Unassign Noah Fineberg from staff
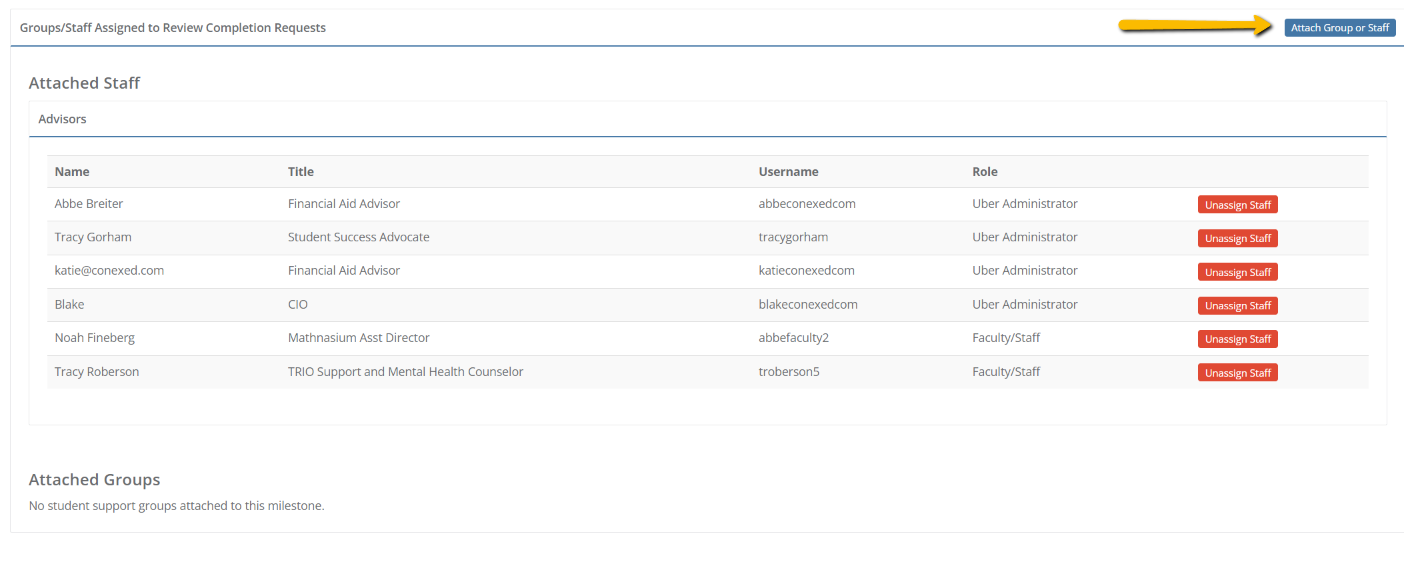This screenshot has height=575, width=1404. coord(1238,339)
